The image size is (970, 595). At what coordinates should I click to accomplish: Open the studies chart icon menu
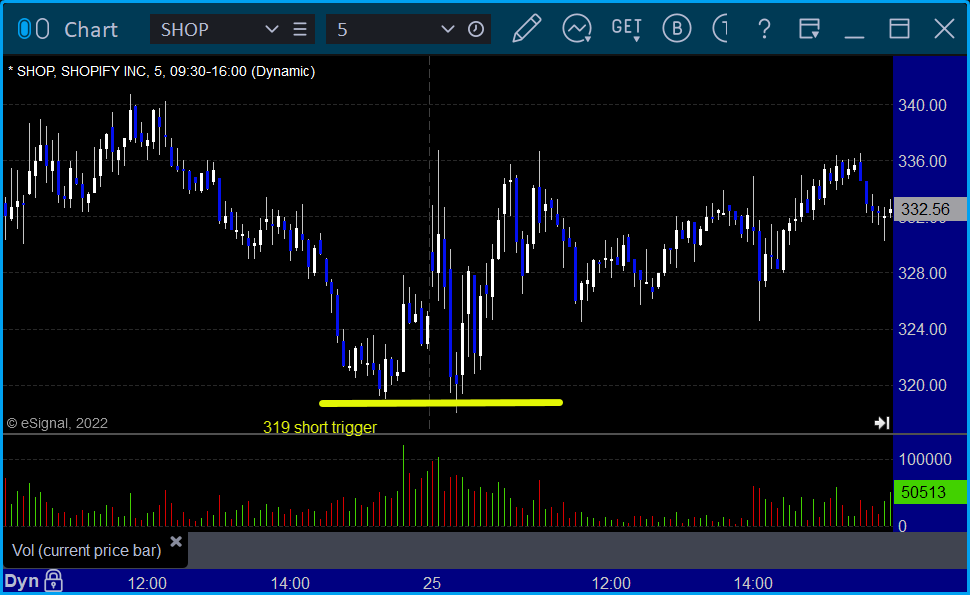tap(577, 29)
